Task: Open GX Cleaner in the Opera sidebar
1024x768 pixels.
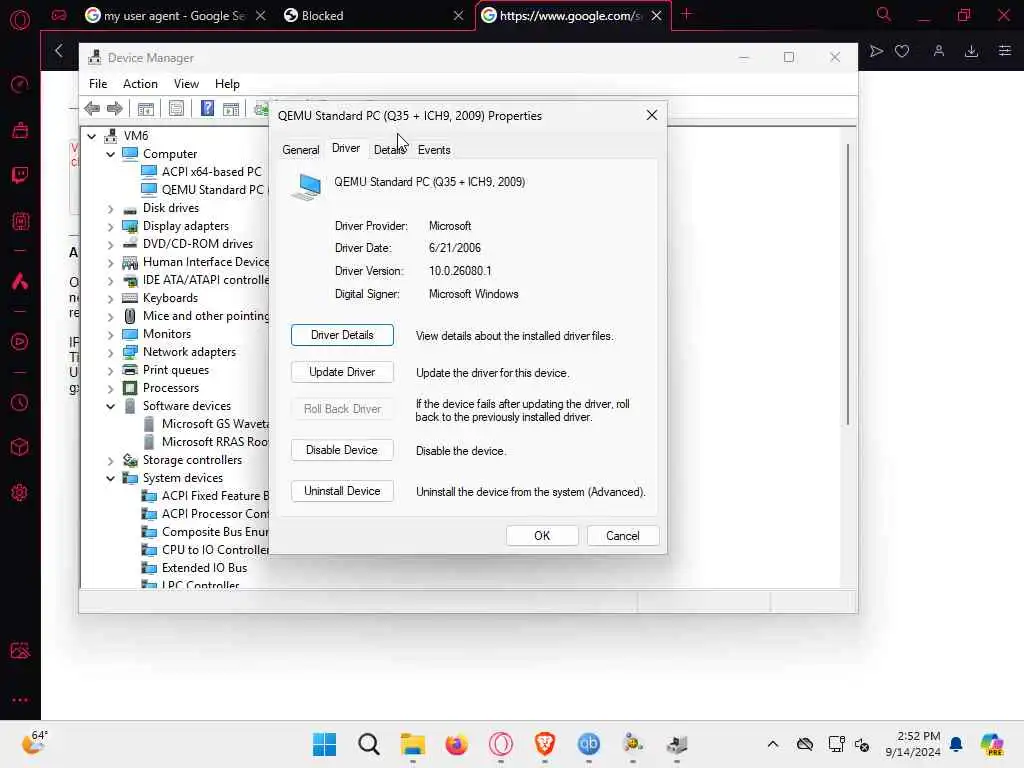Action: point(20,130)
